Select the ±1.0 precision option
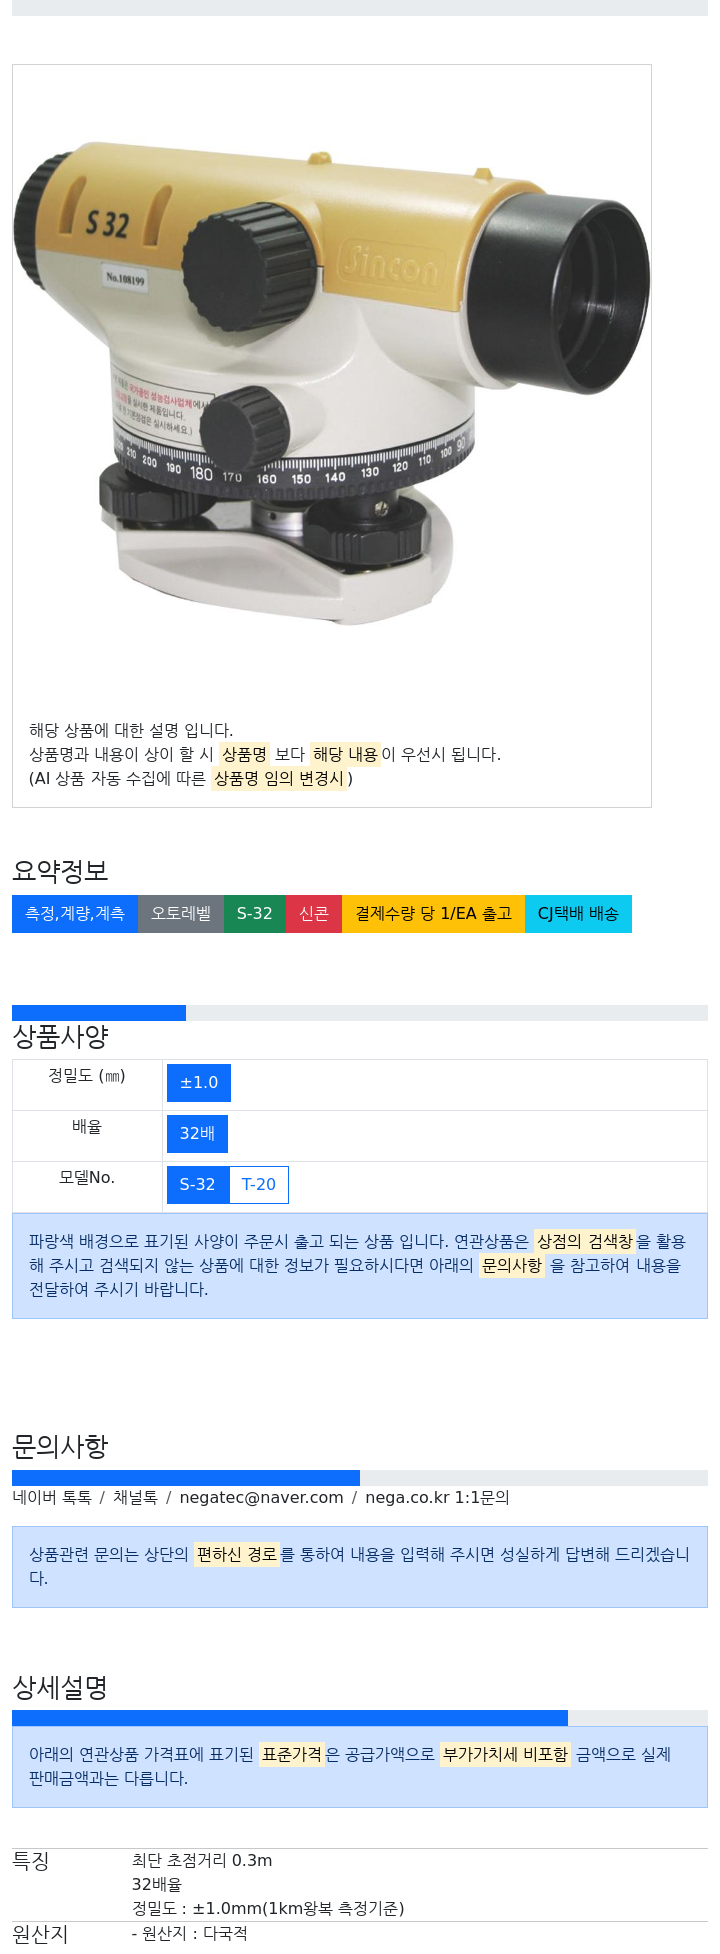 click(x=199, y=1083)
